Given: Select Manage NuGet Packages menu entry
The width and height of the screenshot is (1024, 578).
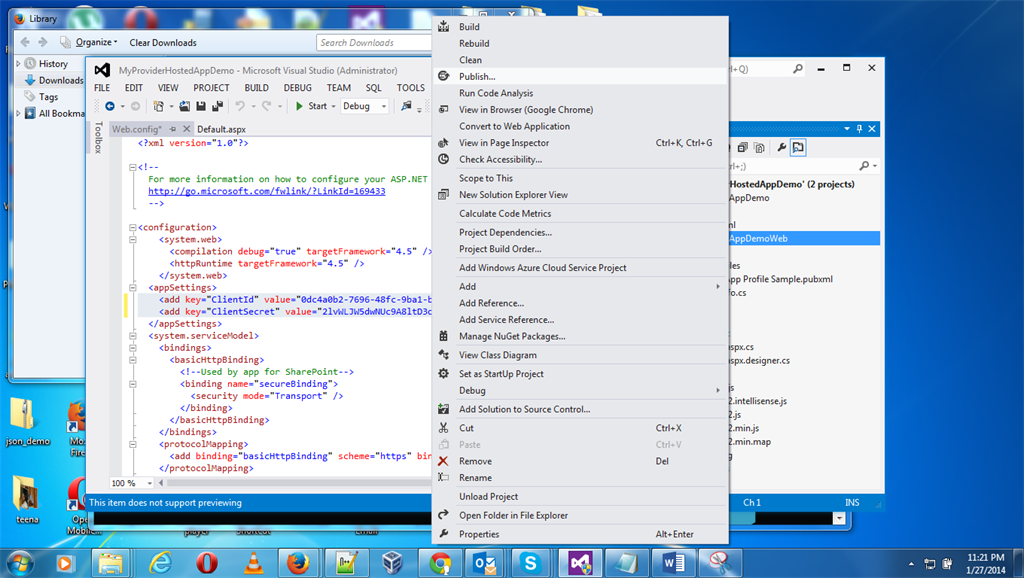Looking at the screenshot, I should (x=512, y=336).
